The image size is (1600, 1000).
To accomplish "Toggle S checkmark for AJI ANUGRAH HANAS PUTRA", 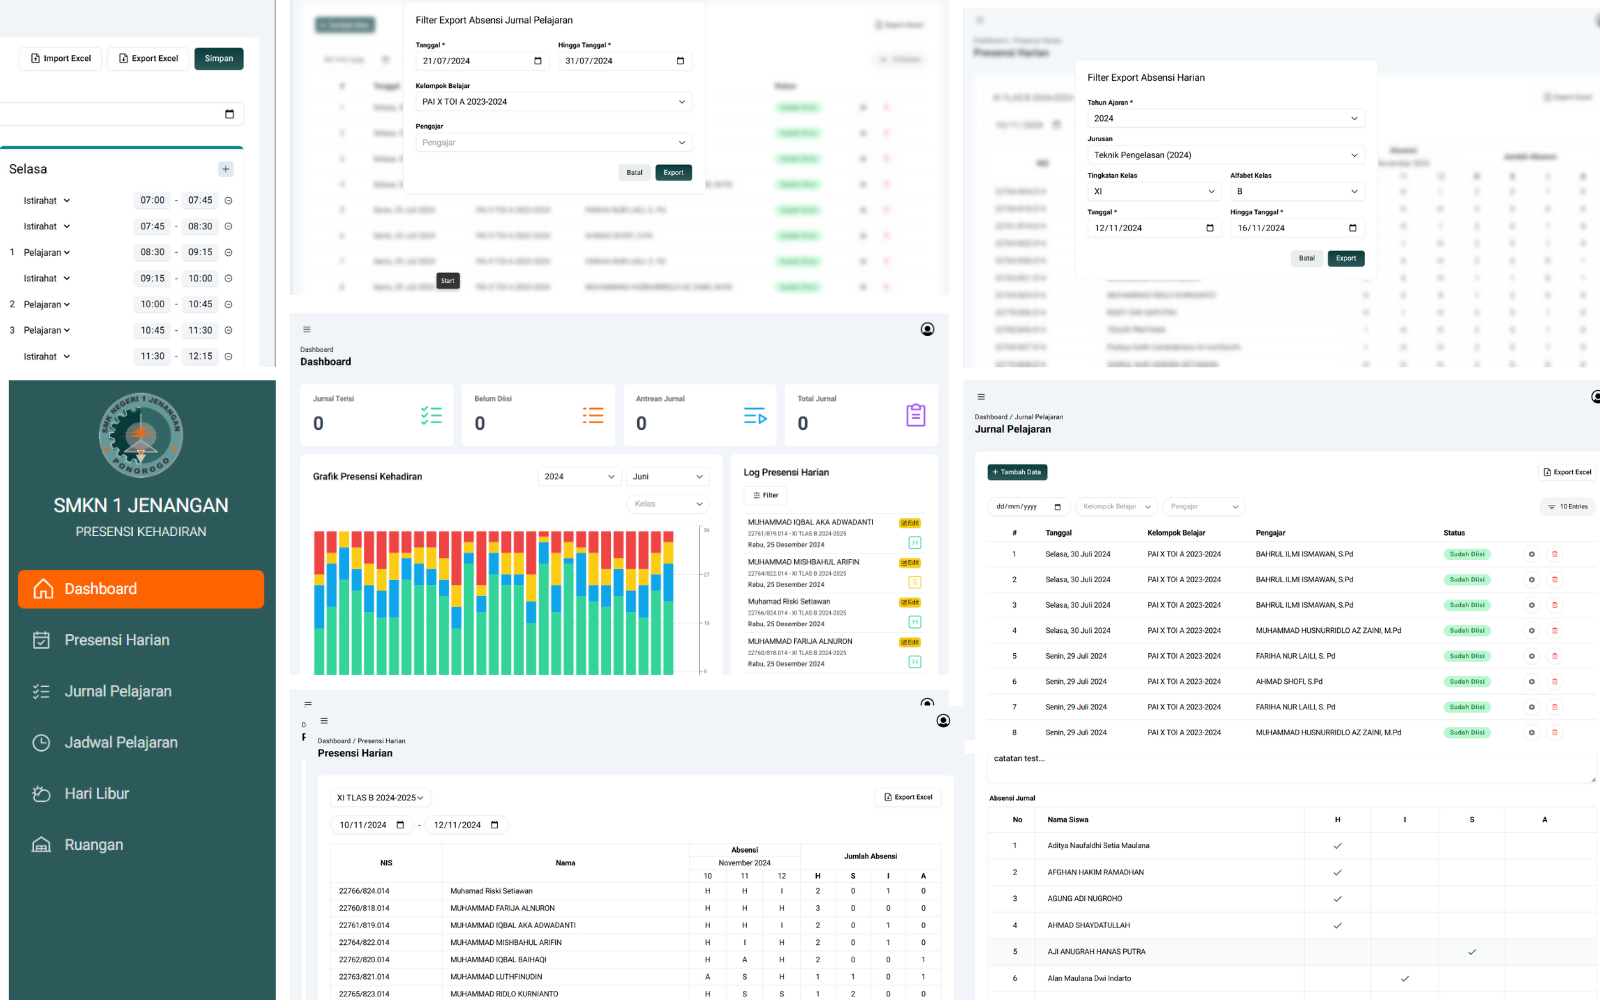I will (x=1471, y=952).
